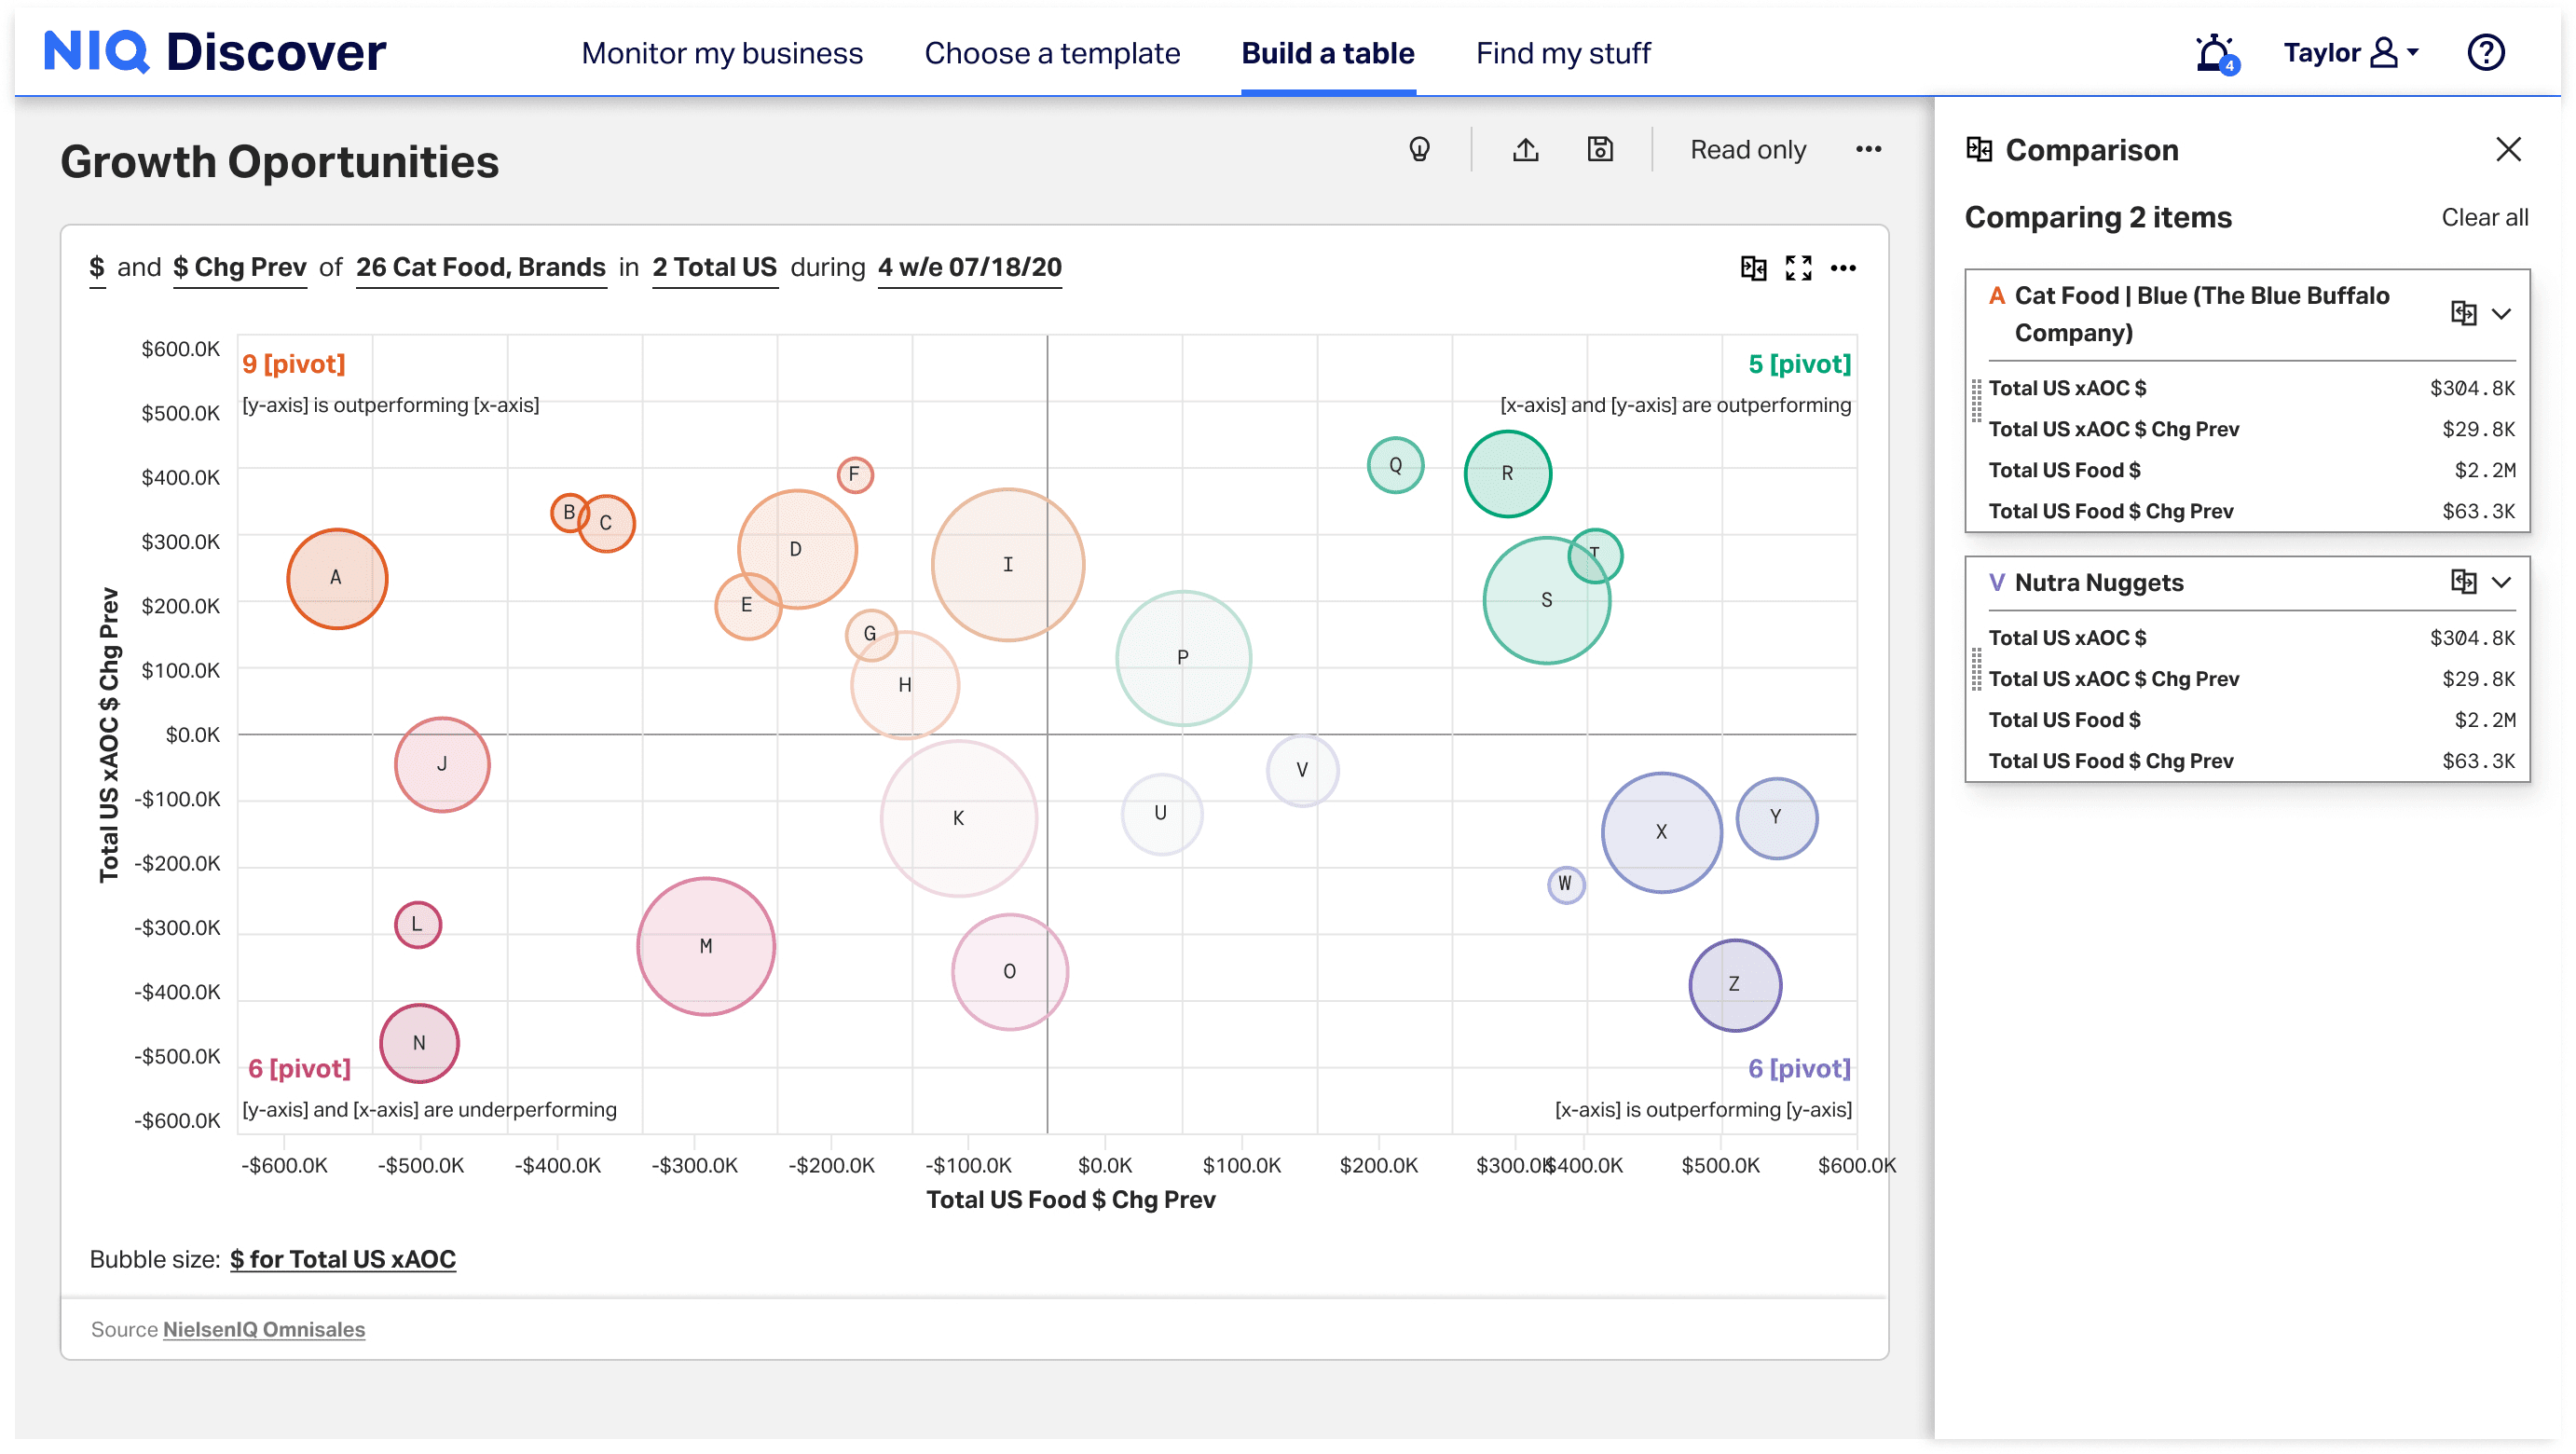Close the Comparison panel
Screen dimensions: 2576x1454
(2508, 150)
